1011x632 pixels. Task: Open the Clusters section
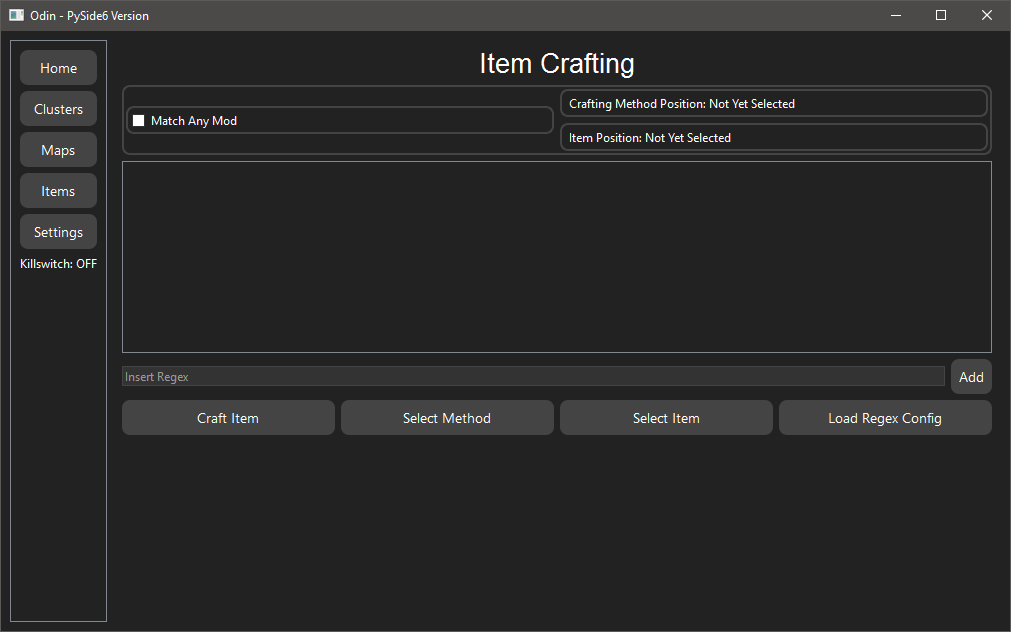coord(58,108)
